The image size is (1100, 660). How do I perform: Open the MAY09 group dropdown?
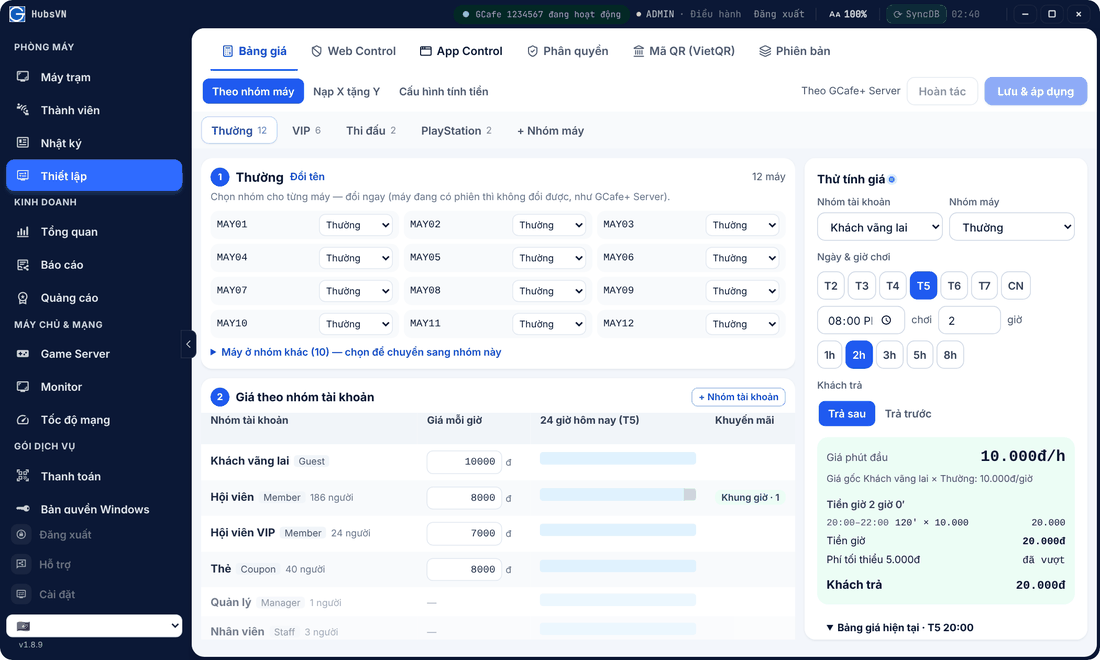point(742,291)
